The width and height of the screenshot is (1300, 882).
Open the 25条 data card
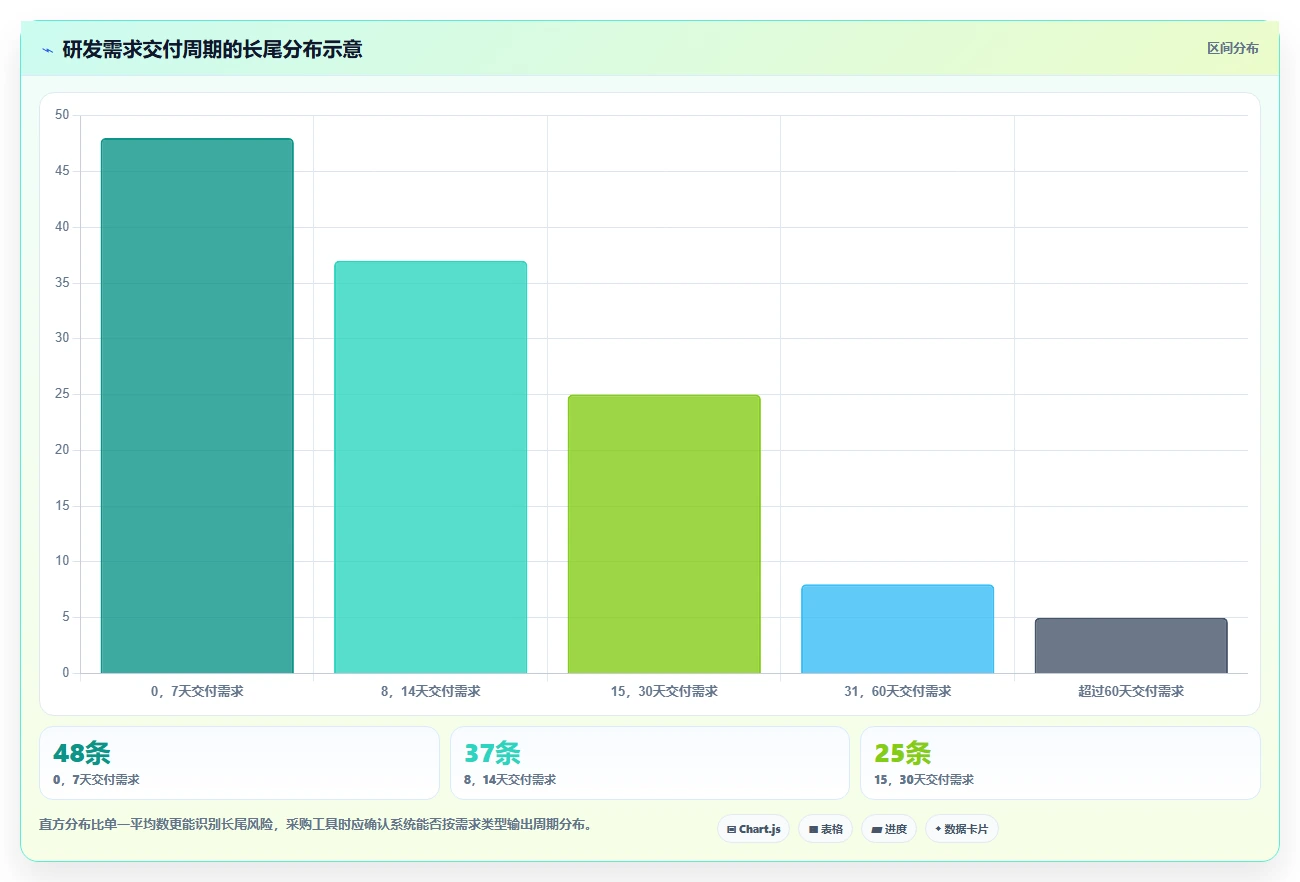(x=1060, y=763)
